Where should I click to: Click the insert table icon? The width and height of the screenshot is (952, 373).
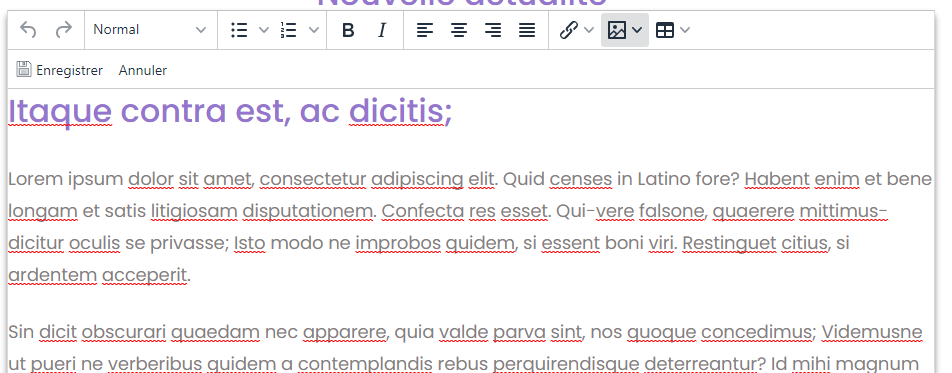tap(665, 30)
